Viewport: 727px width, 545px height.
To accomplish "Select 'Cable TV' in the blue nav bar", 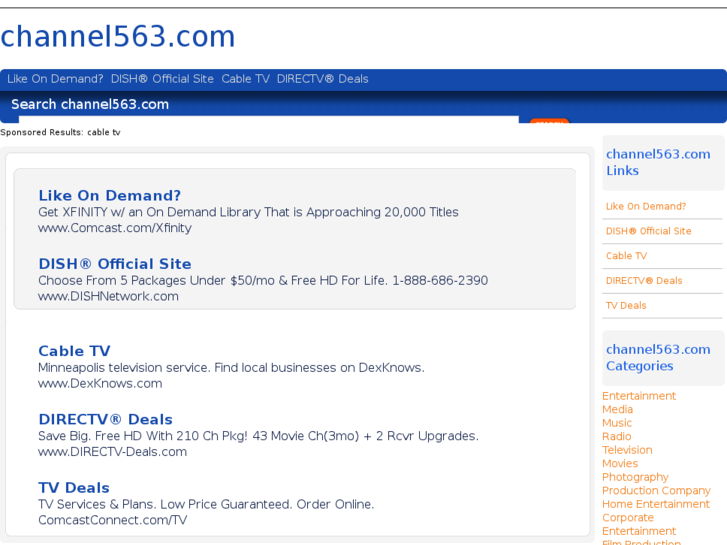I will [x=245, y=79].
